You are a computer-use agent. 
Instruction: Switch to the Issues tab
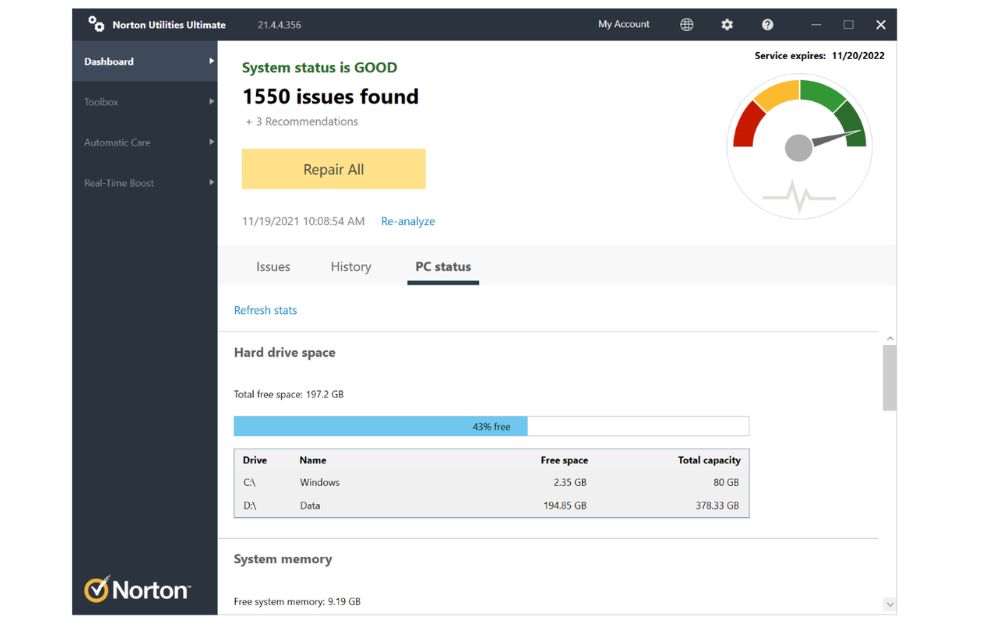click(x=273, y=267)
